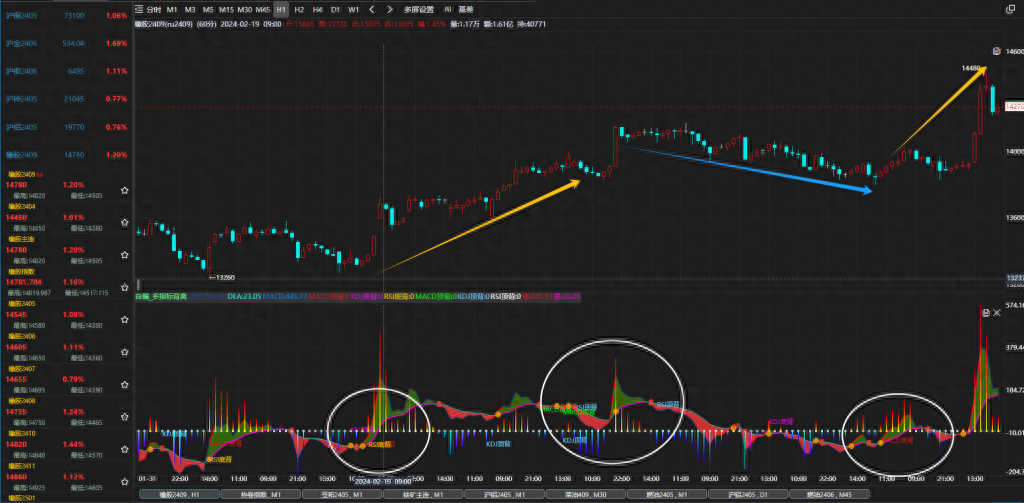This screenshot has height=503, width=1024.
Task: Open the 菜油409 M30 tab
Action: click(585, 495)
